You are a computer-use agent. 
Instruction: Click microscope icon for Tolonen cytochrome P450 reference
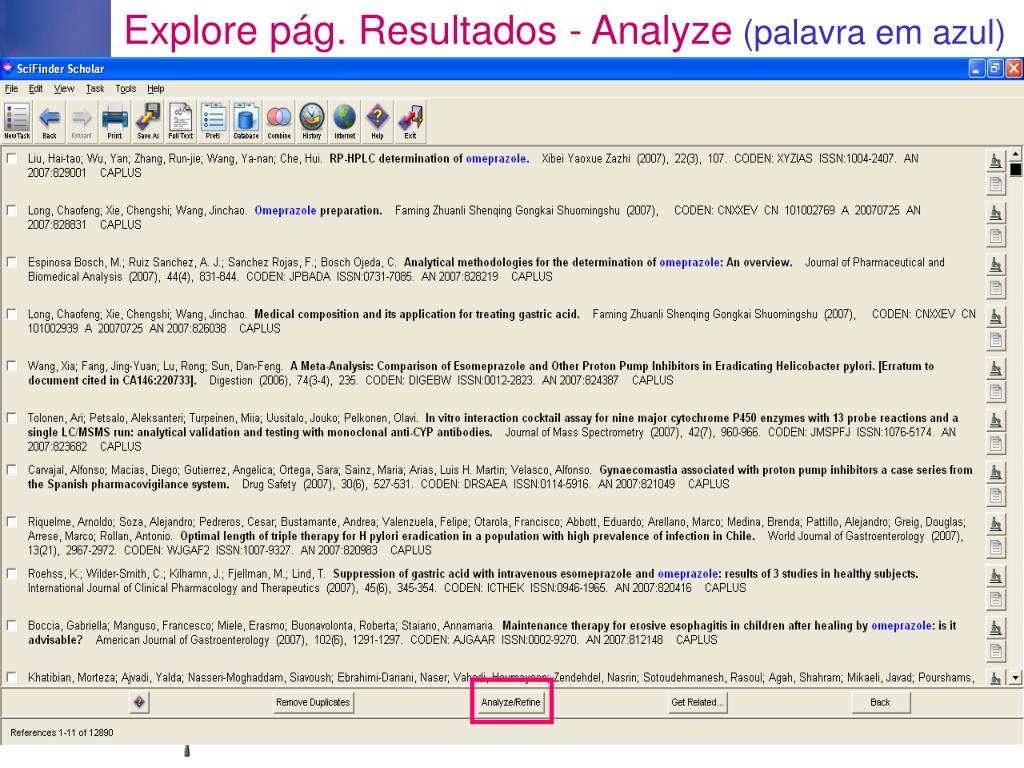(995, 421)
